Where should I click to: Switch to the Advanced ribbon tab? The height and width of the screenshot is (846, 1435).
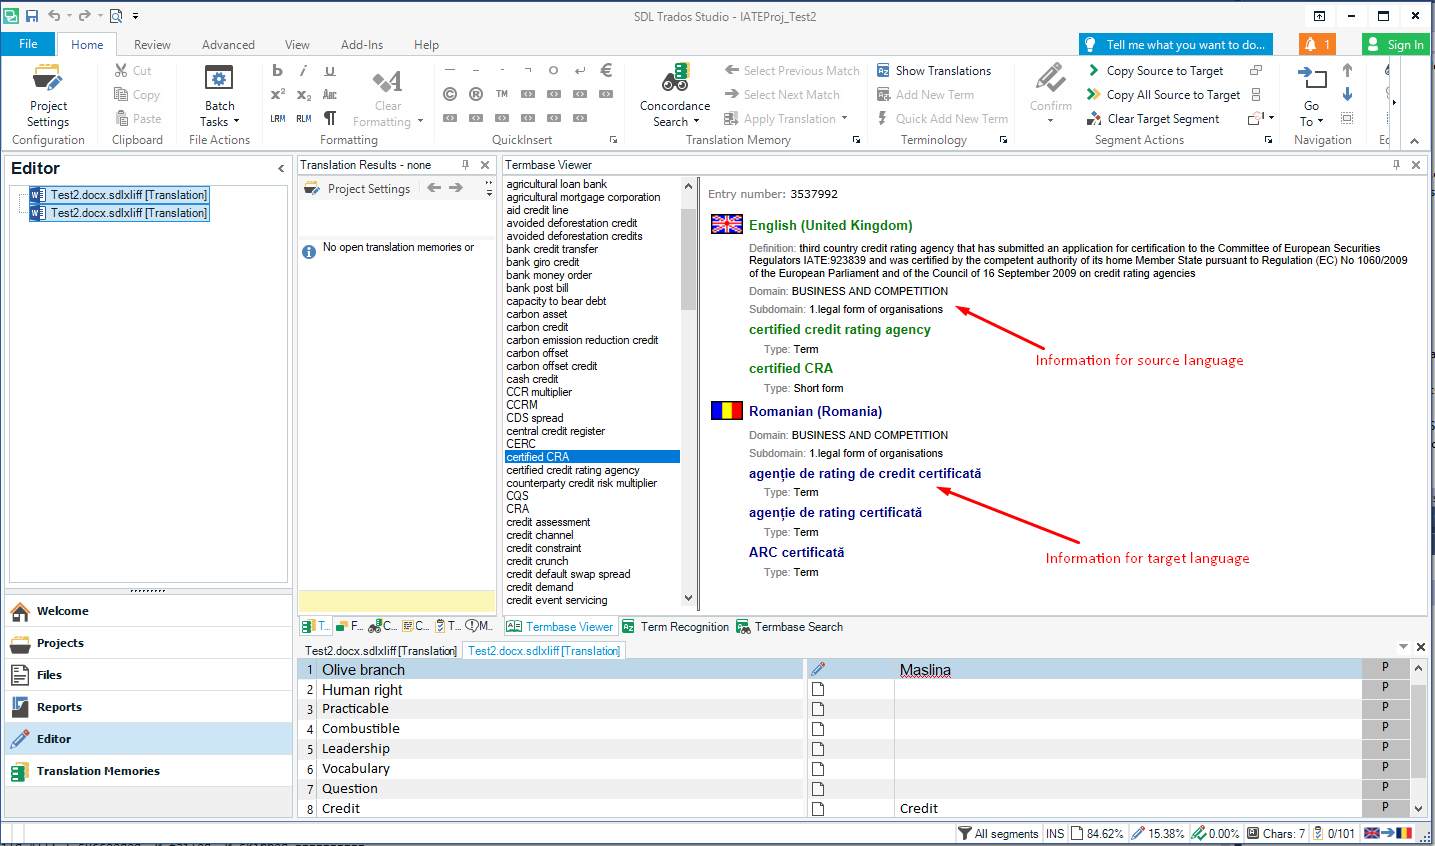(228, 45)
